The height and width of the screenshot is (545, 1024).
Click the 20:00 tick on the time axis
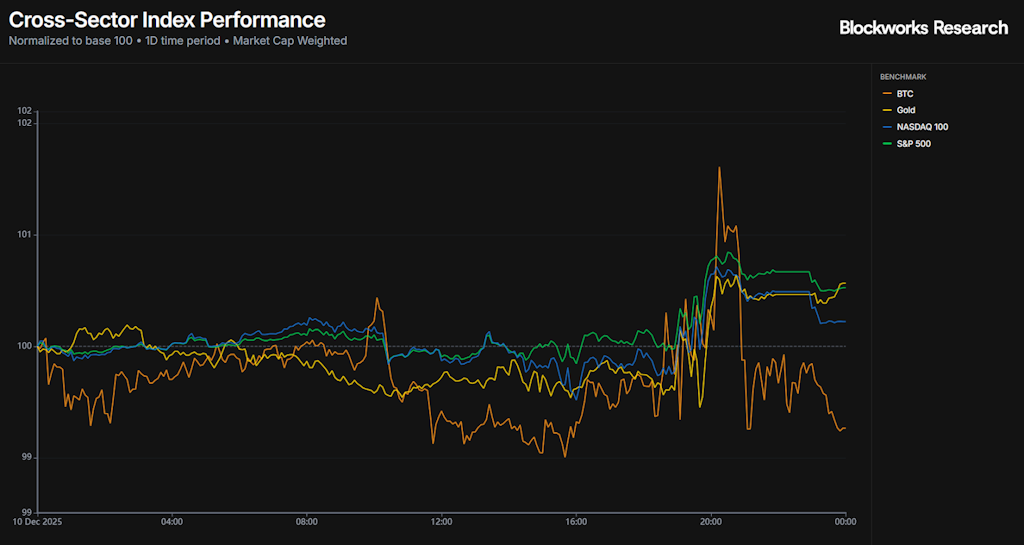tap(711, 521)
